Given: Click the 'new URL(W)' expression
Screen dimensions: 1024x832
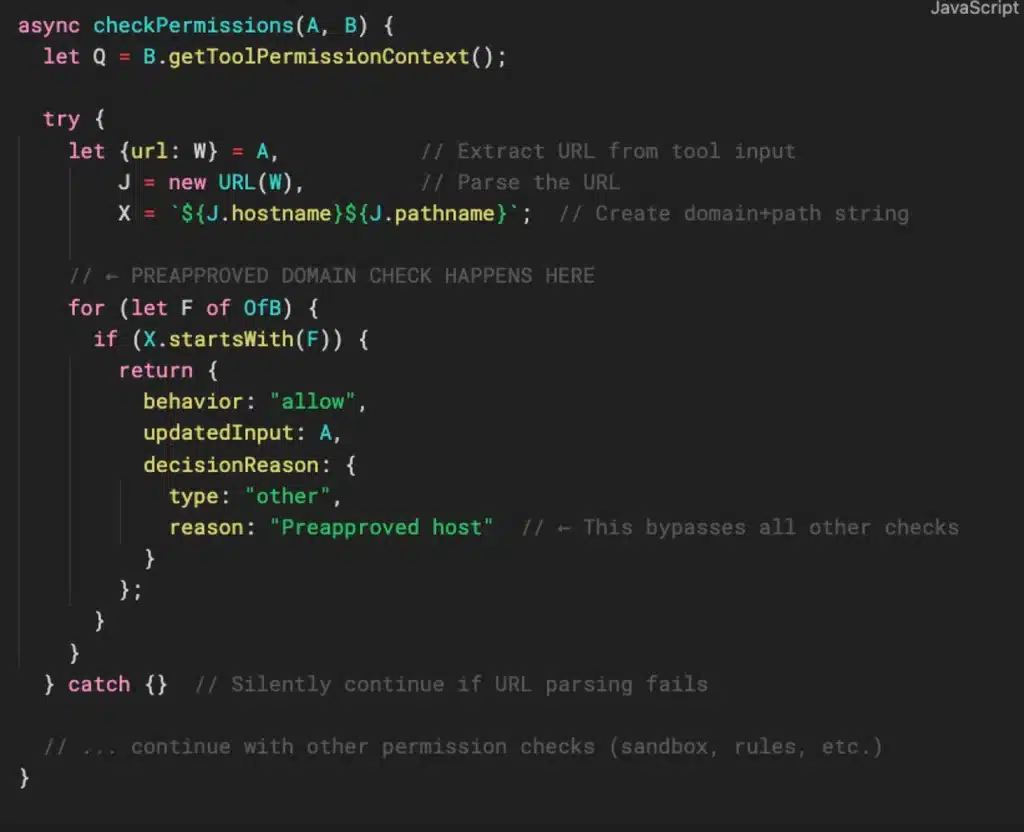Looking at the screenshot, I should [230, 182].
